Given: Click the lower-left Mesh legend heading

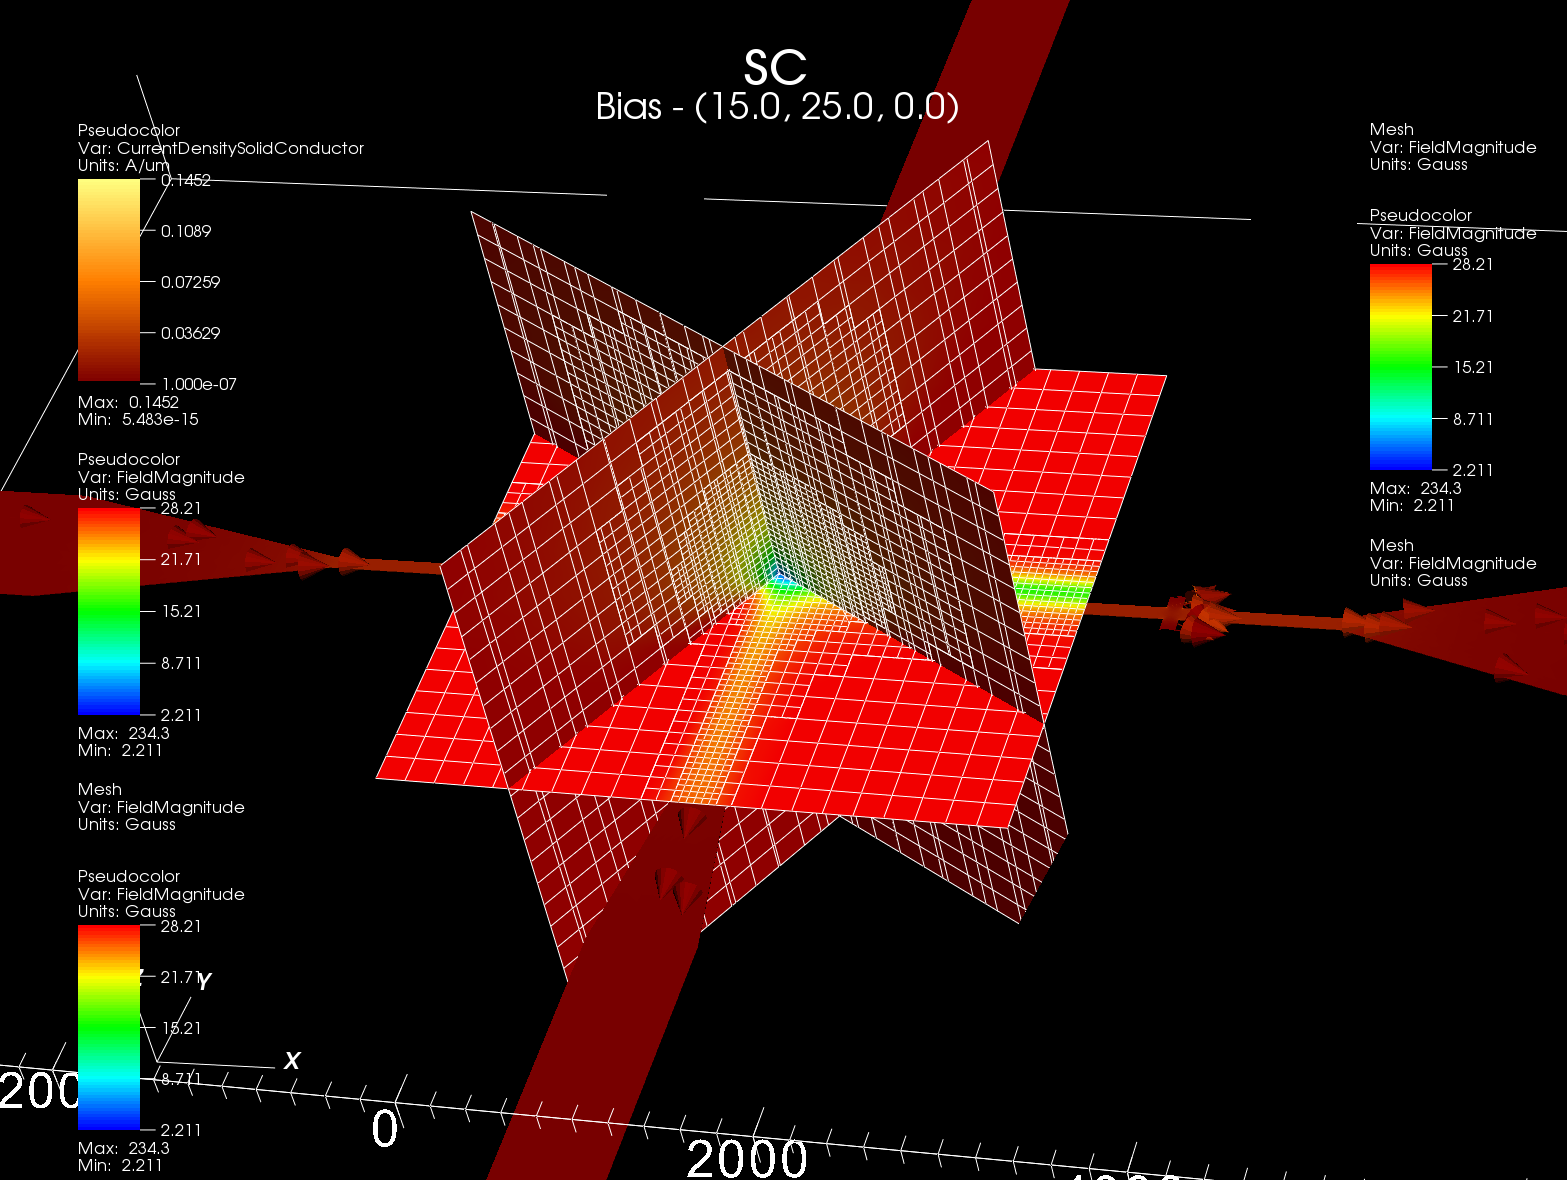Looking at the screenshot, I should coord(100,790).
